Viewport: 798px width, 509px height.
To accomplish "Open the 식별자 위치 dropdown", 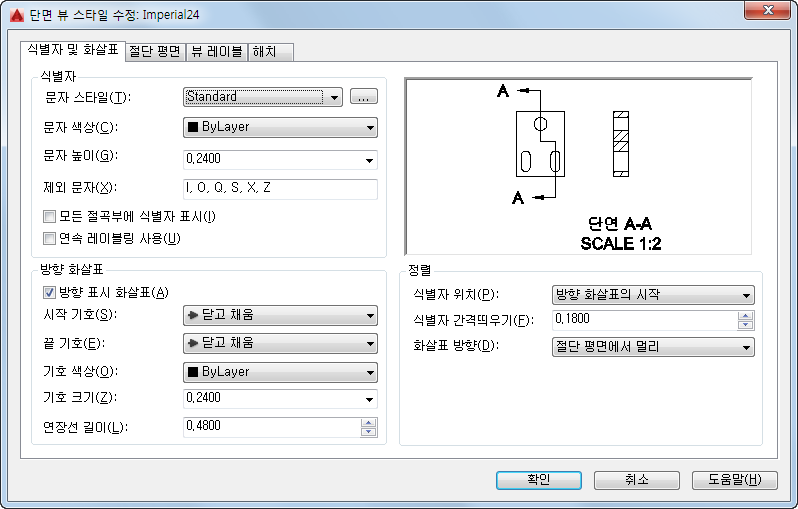I will point(653,295).
